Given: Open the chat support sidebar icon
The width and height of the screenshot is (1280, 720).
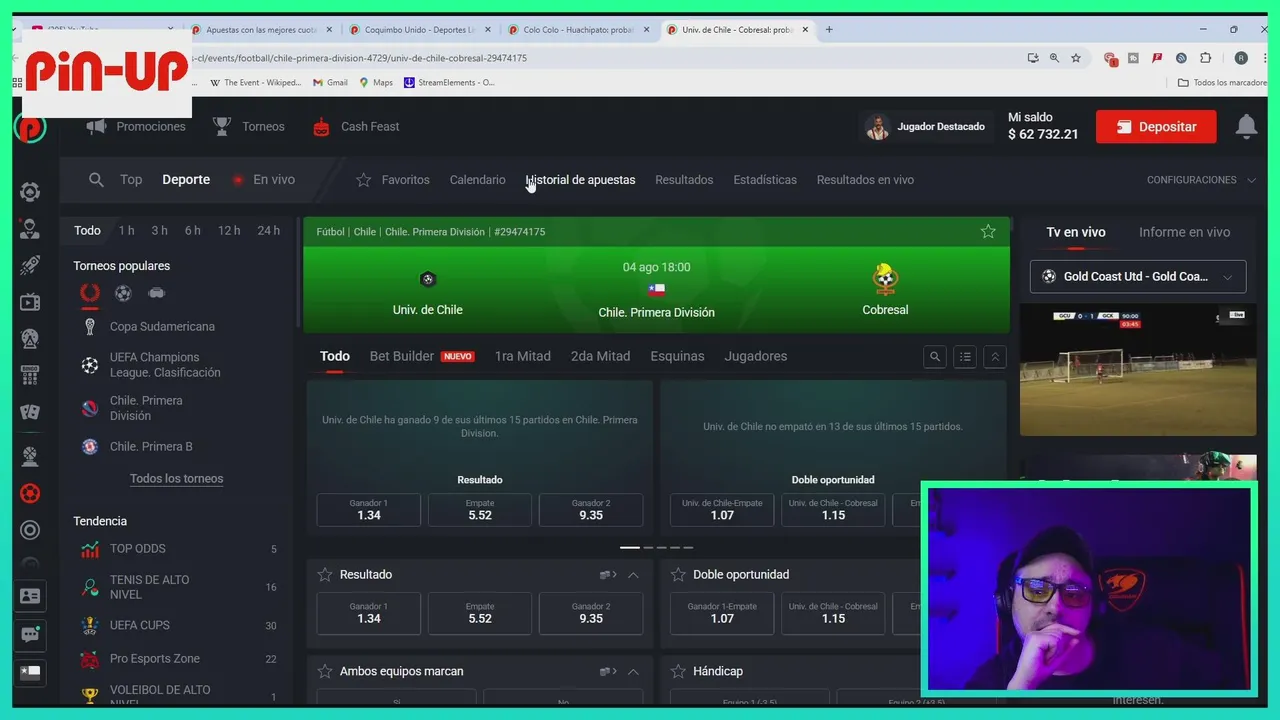Looking at the screenshot, I should 30,634.
